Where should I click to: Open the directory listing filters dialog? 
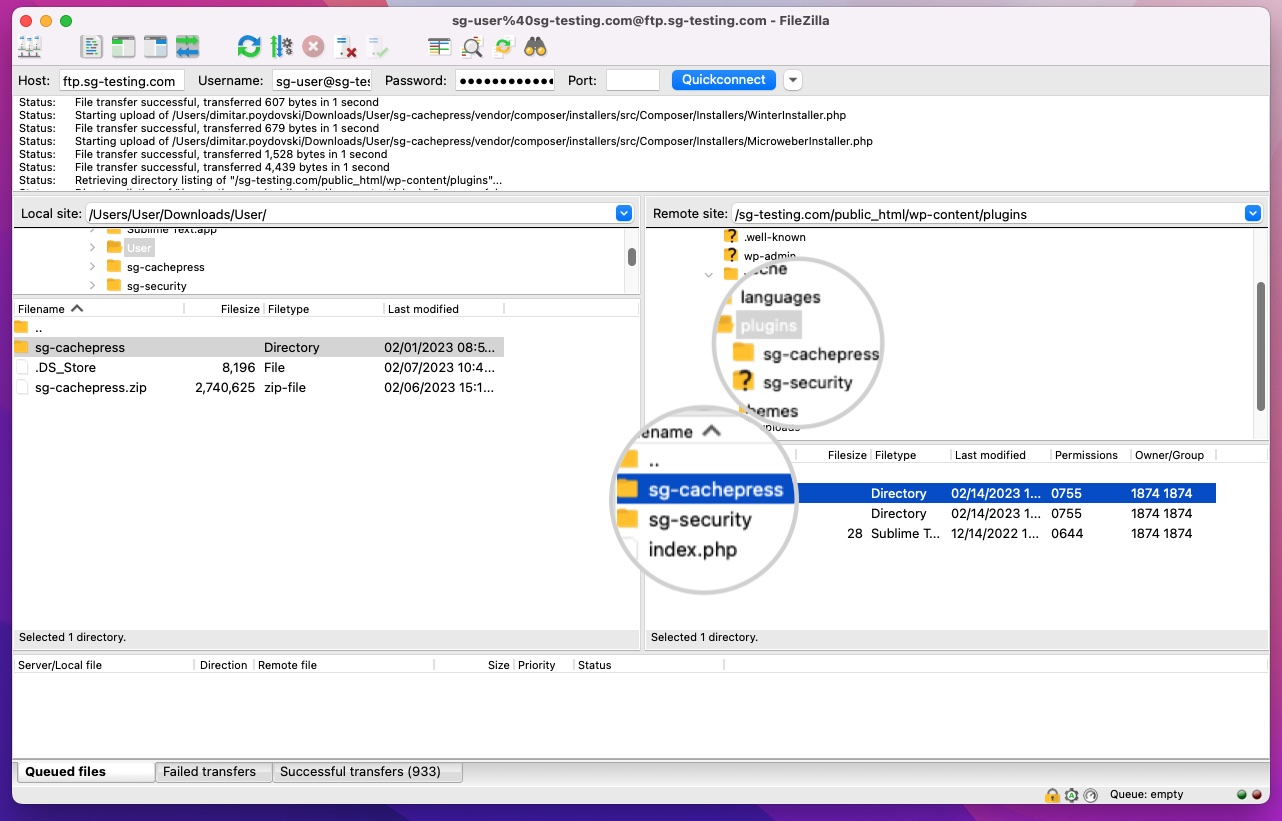[439, 46]
